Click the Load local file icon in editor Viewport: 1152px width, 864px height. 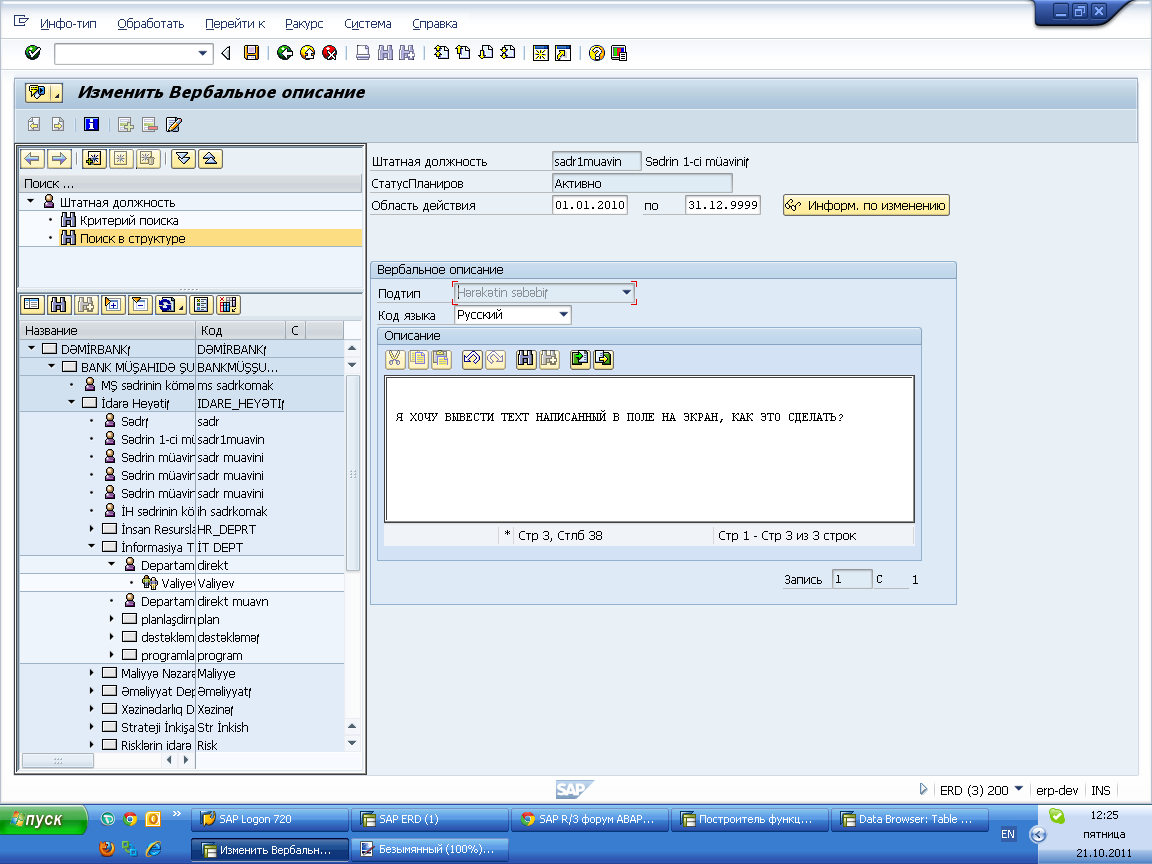point(580,359)
